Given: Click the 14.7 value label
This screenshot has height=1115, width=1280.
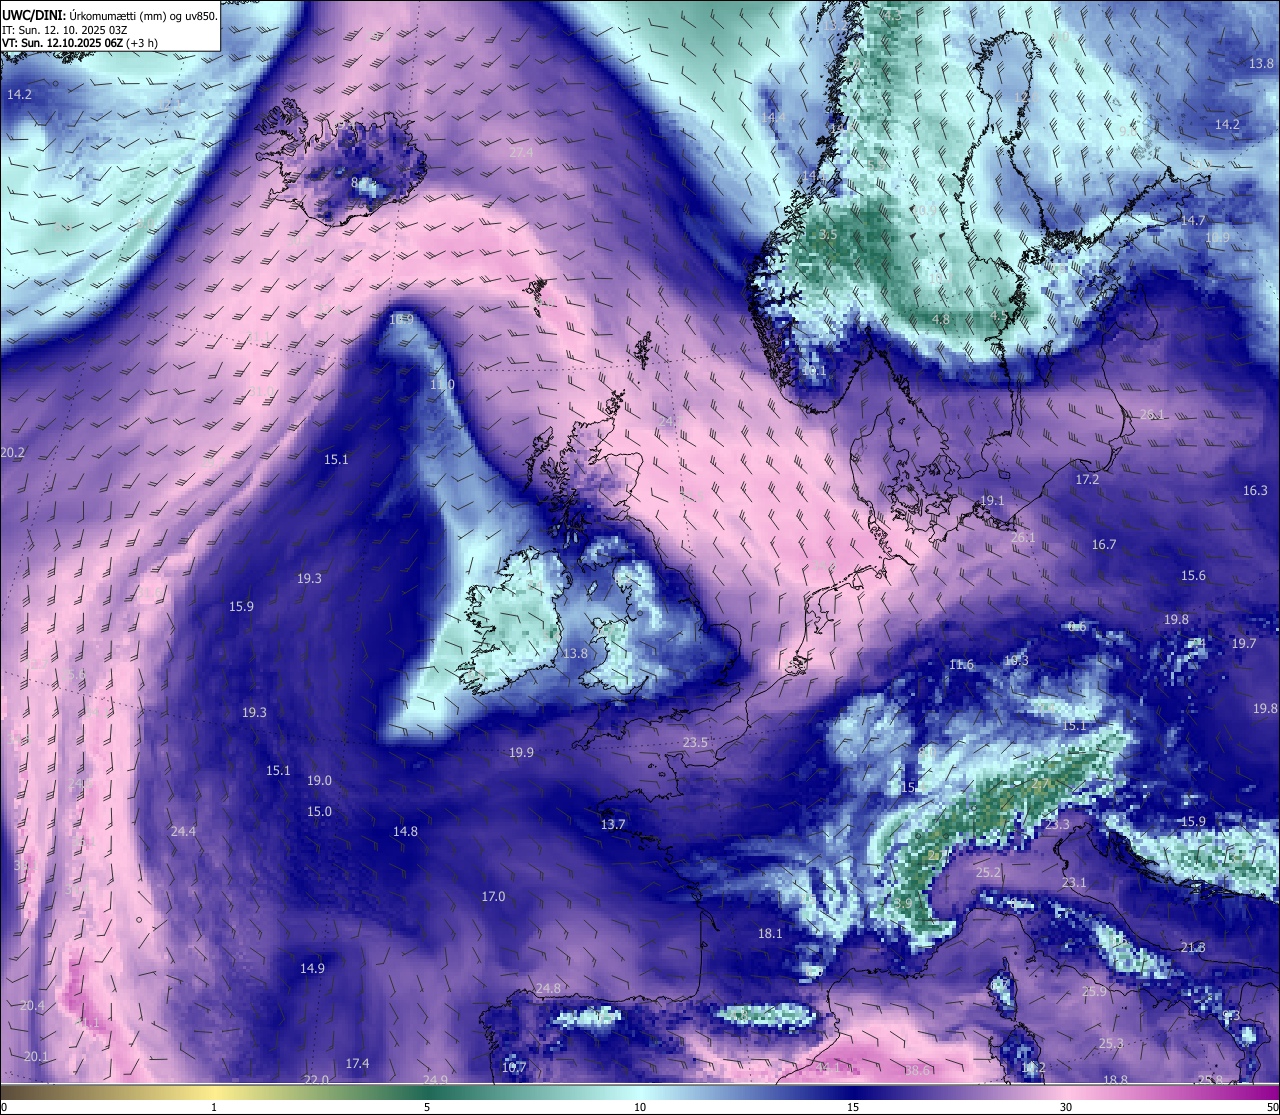Looking at the screenshot, I should pyautogui.click(x=1193, y=221).
